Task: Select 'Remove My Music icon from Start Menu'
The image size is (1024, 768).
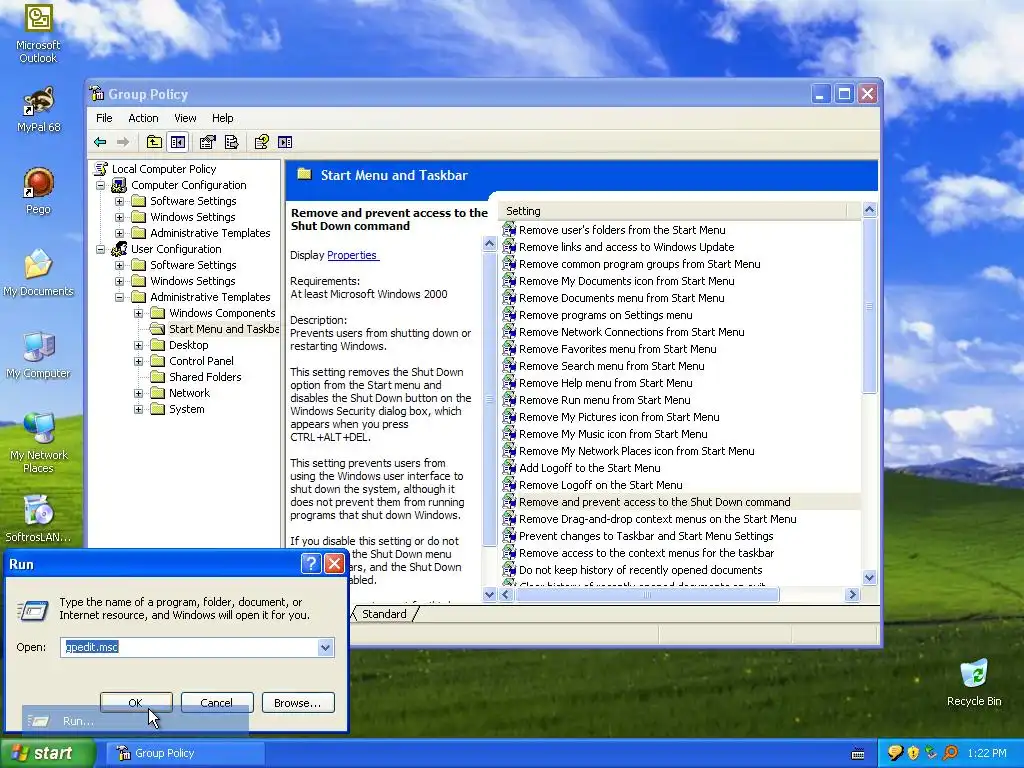Action: pos(613,434)
